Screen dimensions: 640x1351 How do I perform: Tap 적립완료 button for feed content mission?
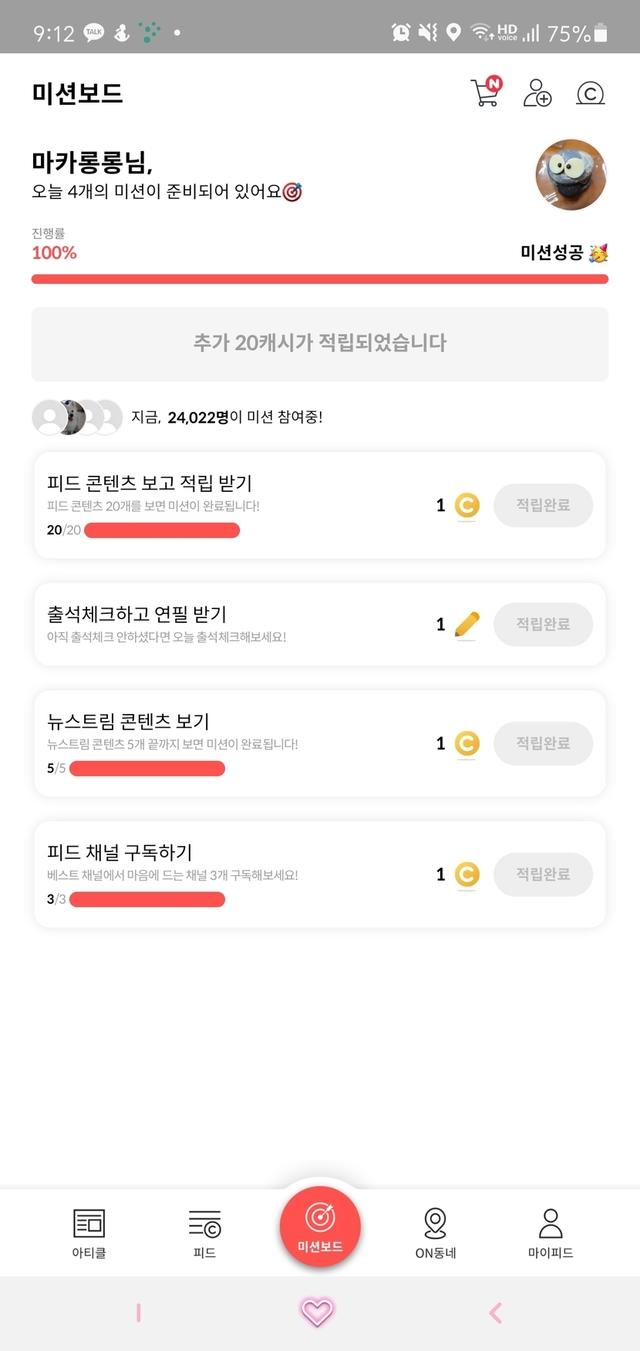tap(543, 506)
